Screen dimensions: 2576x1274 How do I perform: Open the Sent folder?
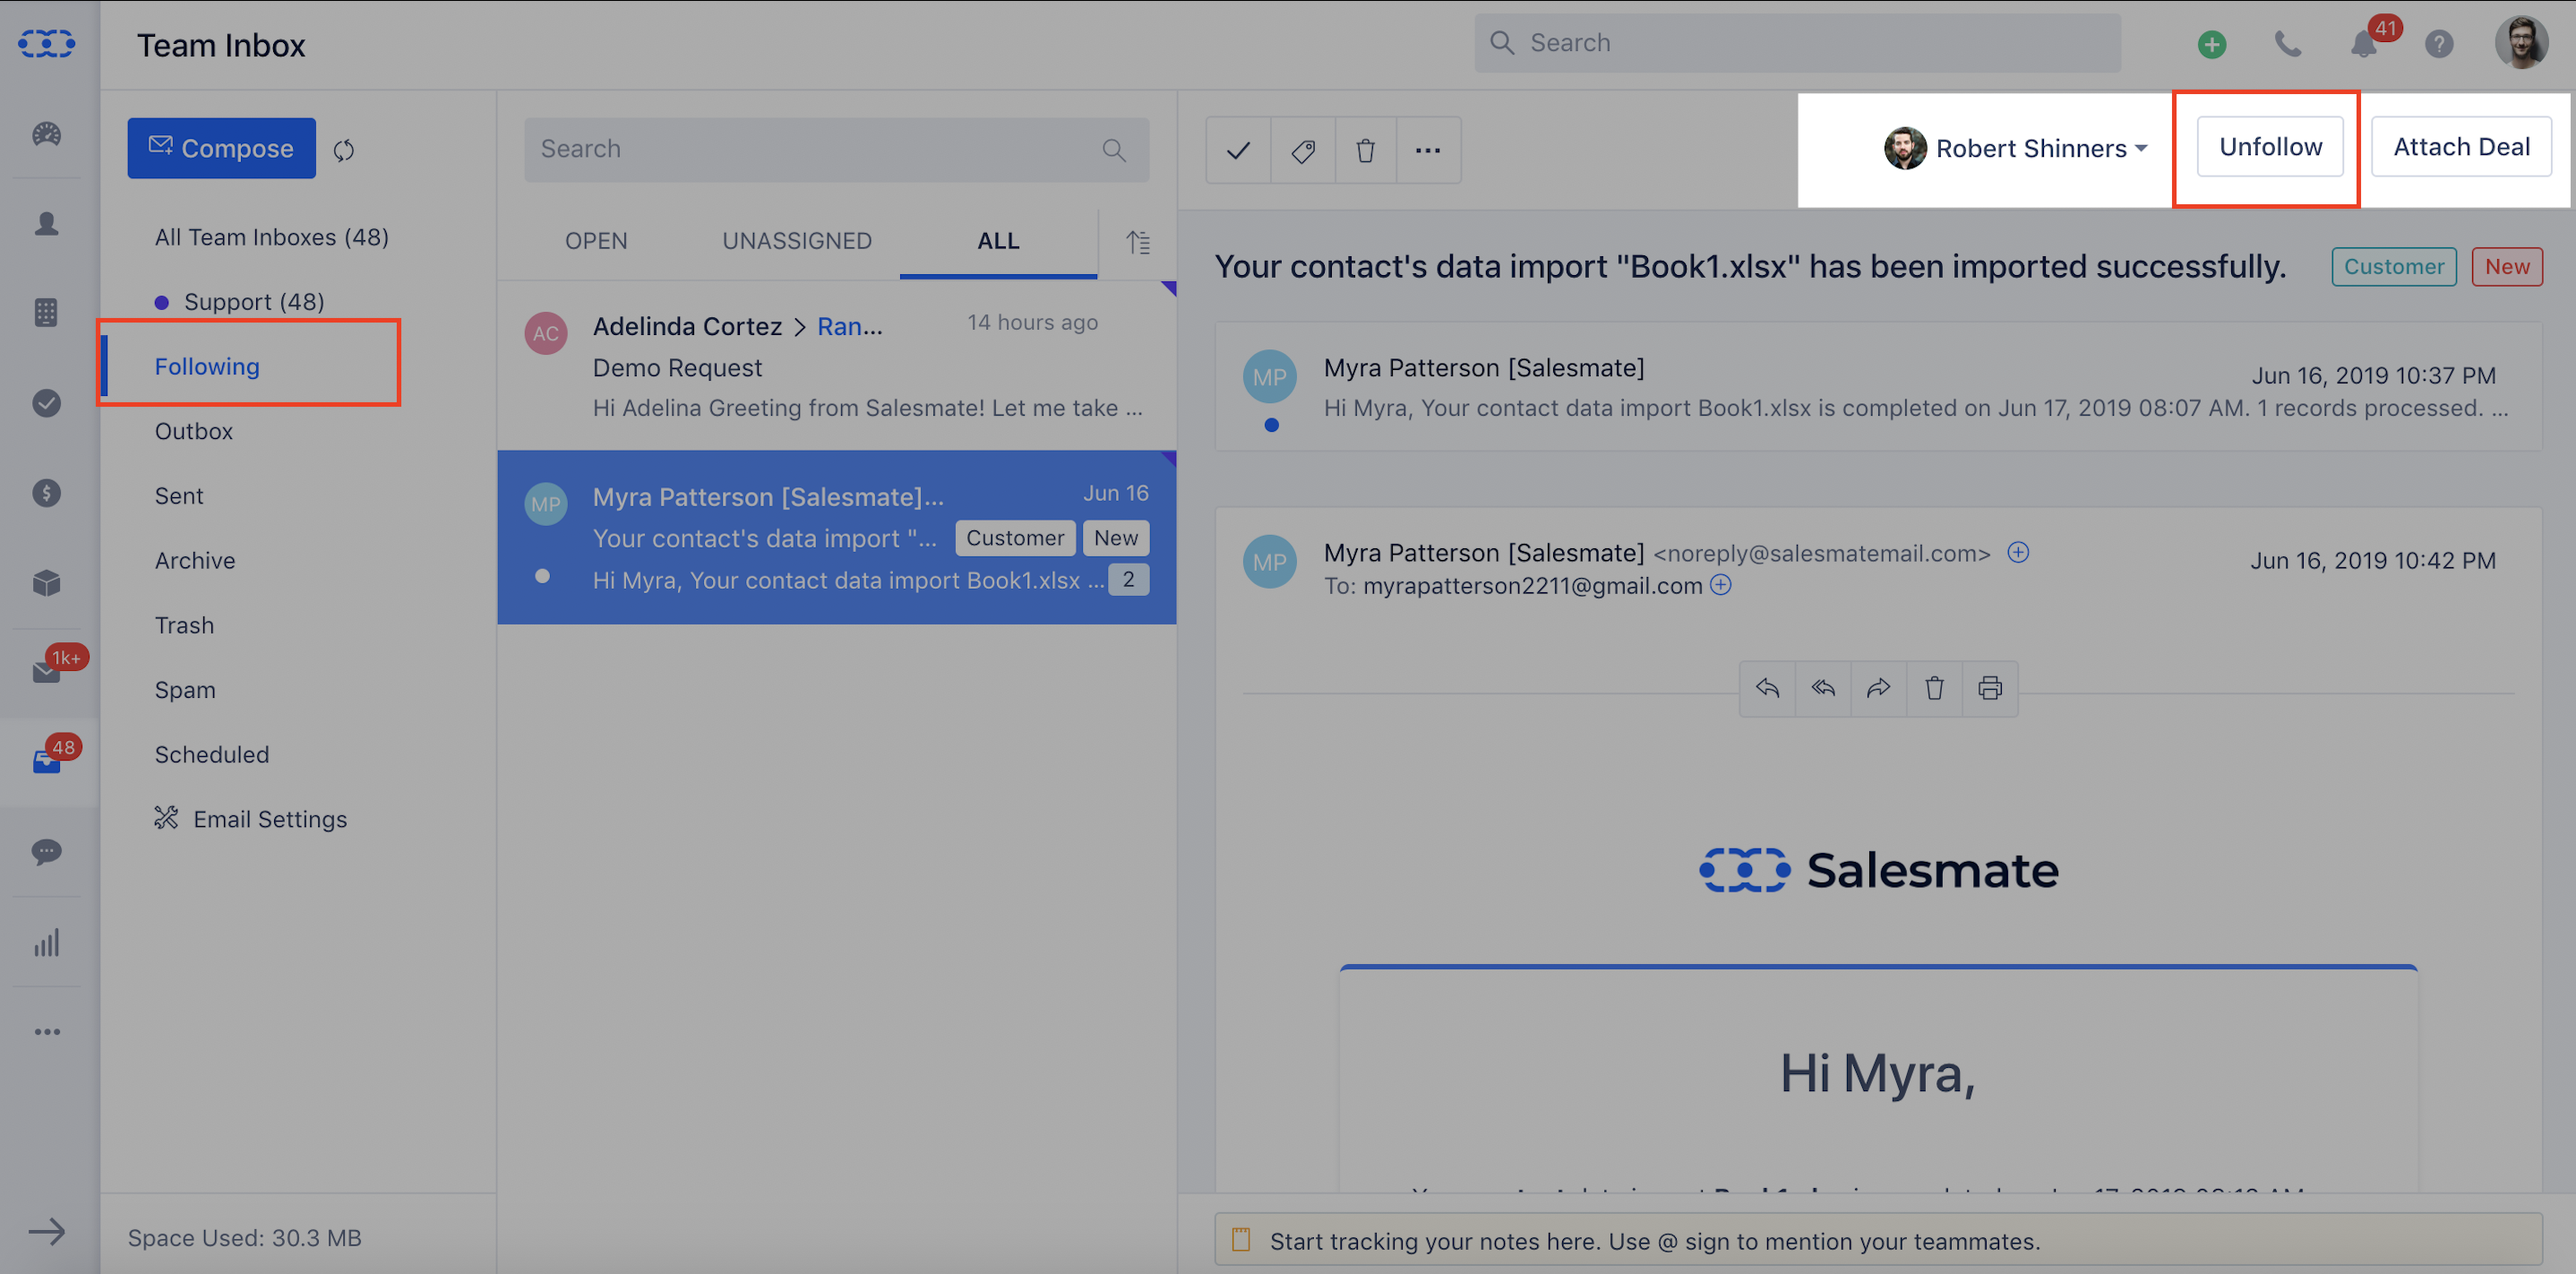point(179,496)
